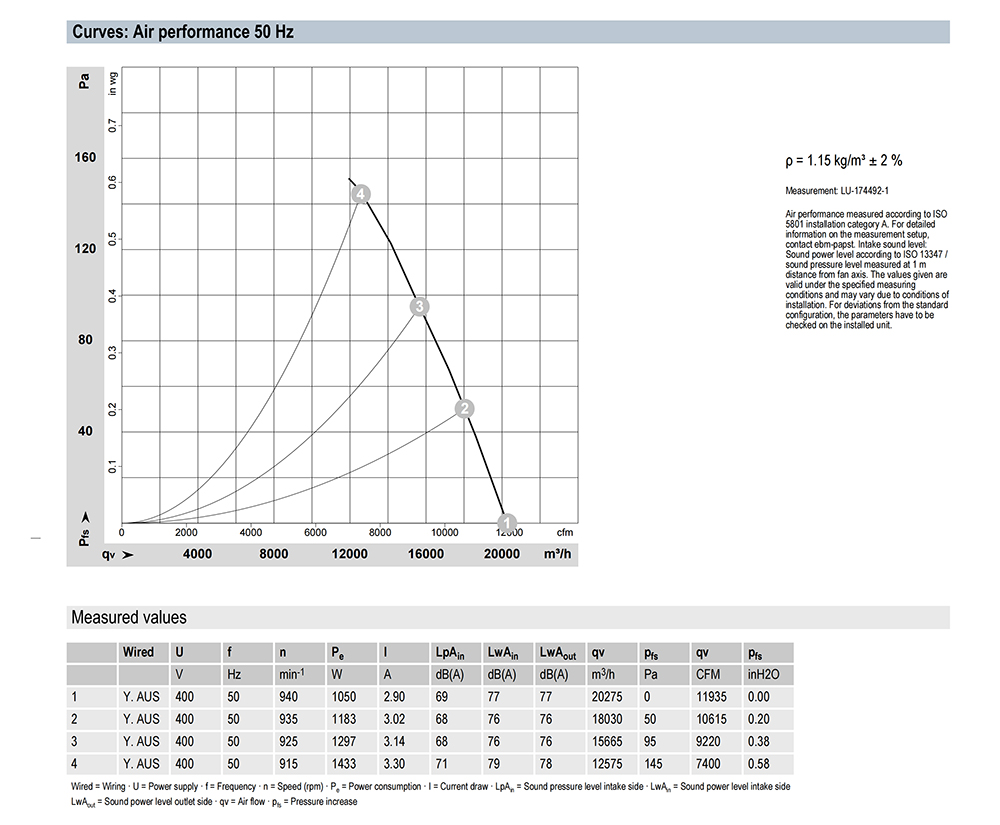This screenshot has width=1000, height=825.
Task: Select operating point marker 3 on the curve
Action: (420, 306)
